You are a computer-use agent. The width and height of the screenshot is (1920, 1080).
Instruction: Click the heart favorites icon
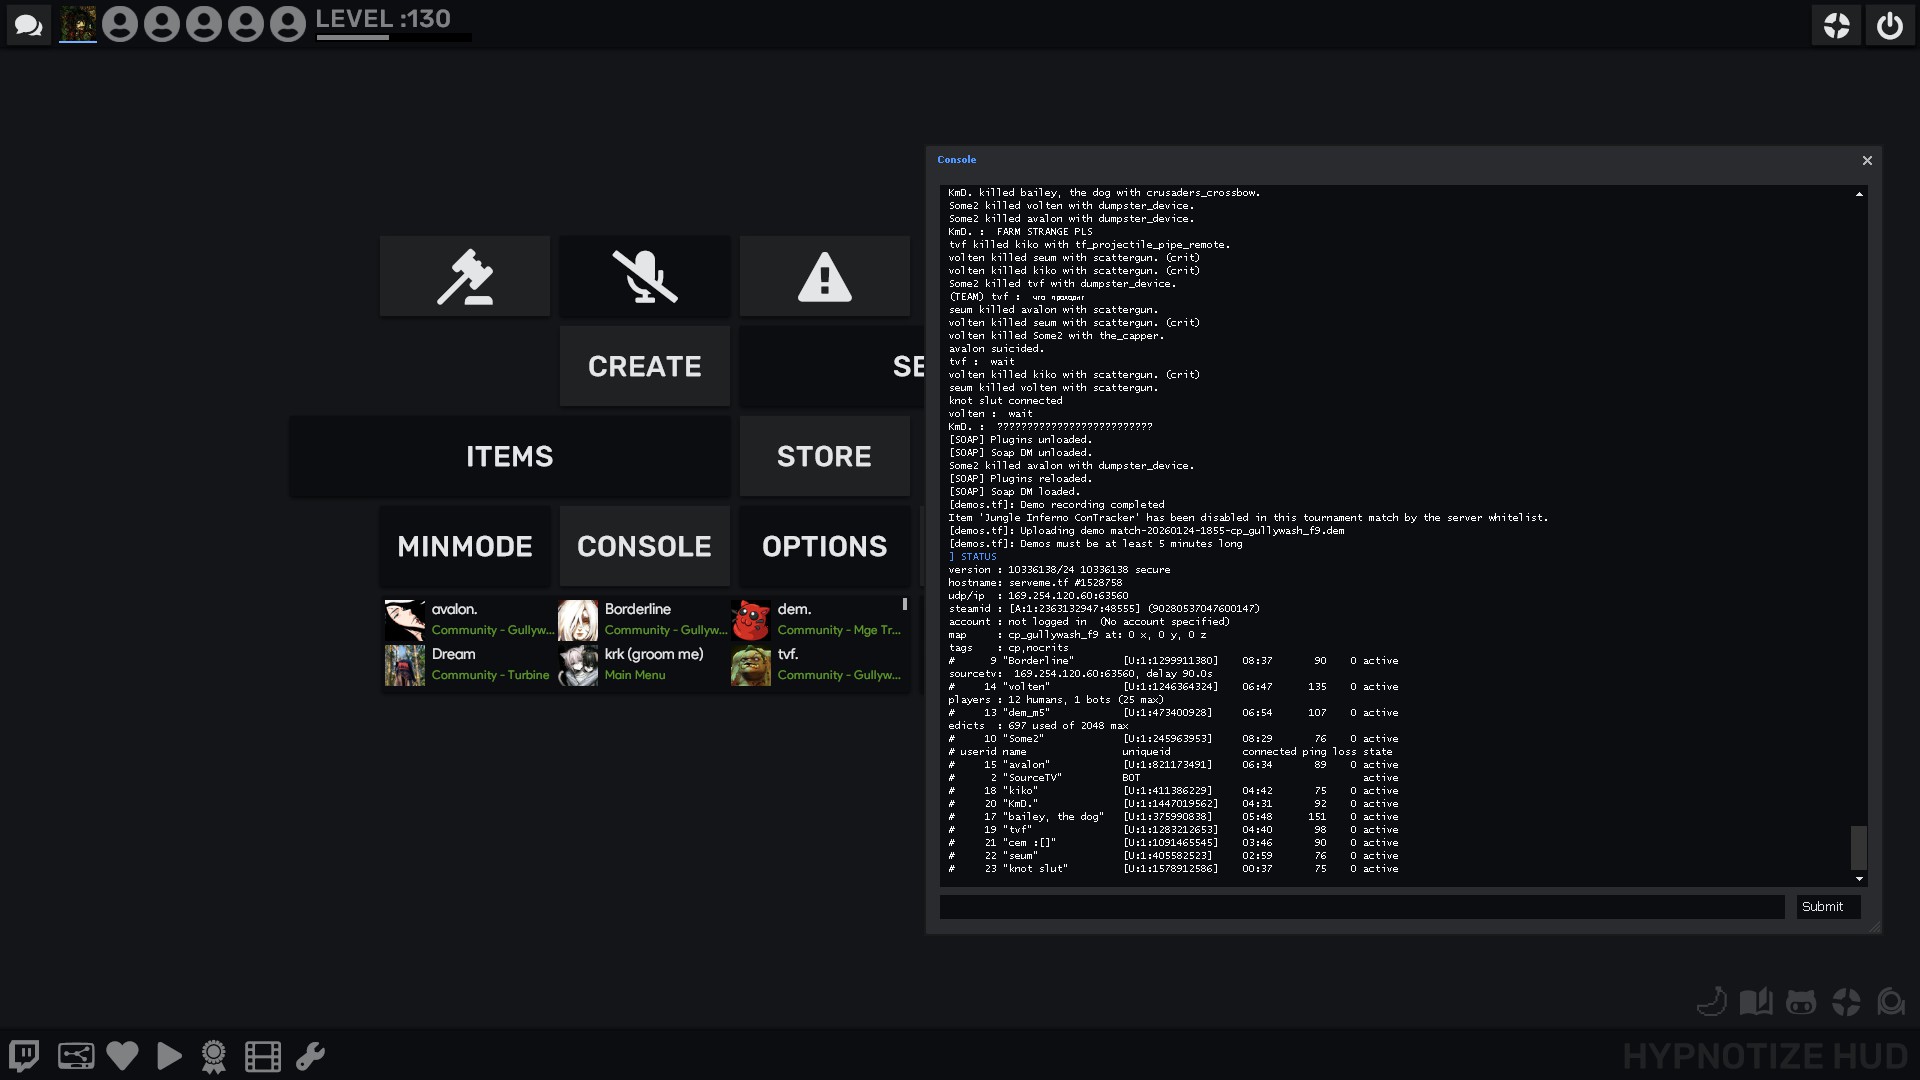pos(122,1056)
